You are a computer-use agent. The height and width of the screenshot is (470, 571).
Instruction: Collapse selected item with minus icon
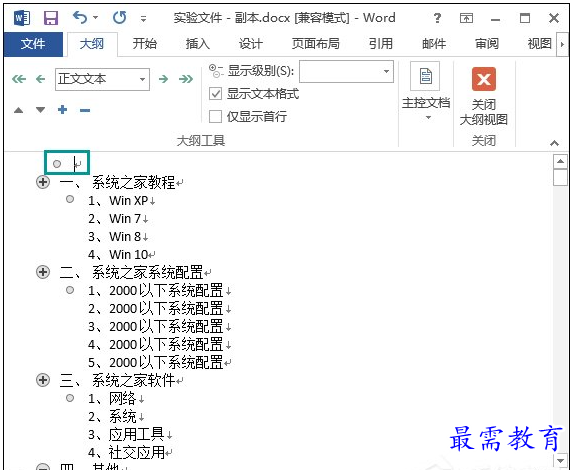[85, 110]
